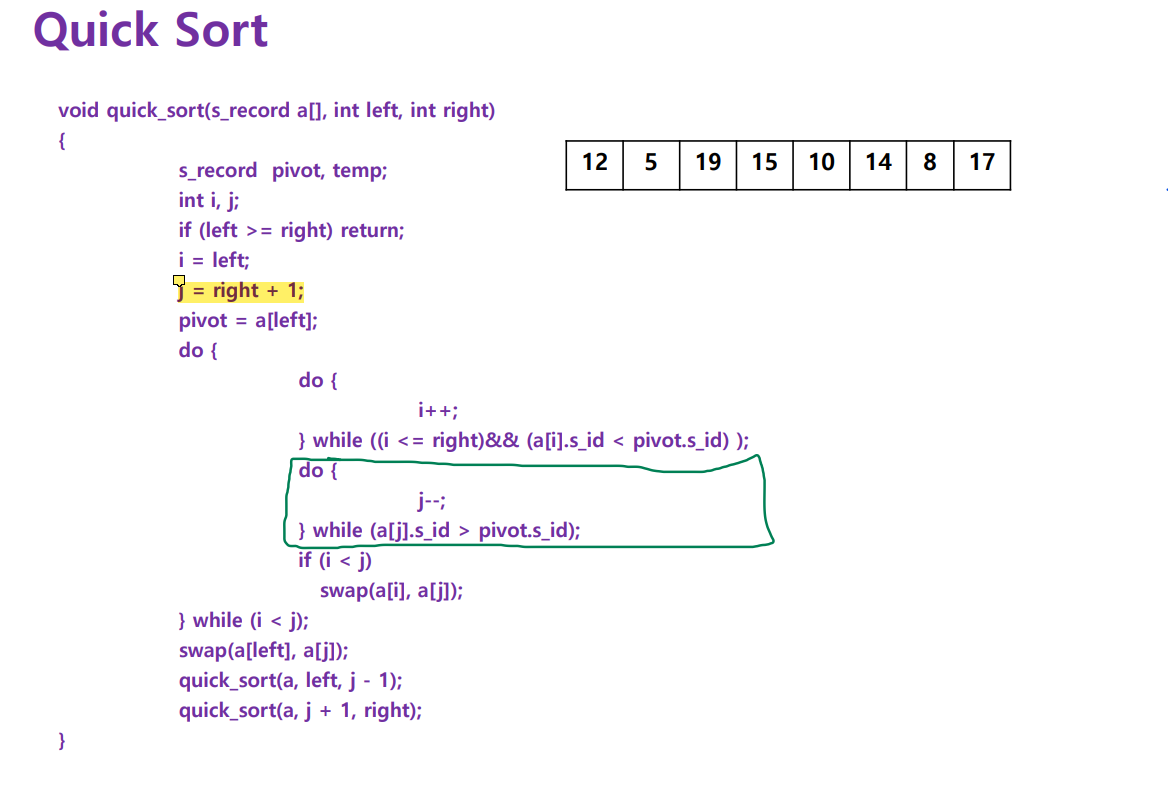Click the array cell containing 8
The image size is (1168, 786).
coord(930,165)
